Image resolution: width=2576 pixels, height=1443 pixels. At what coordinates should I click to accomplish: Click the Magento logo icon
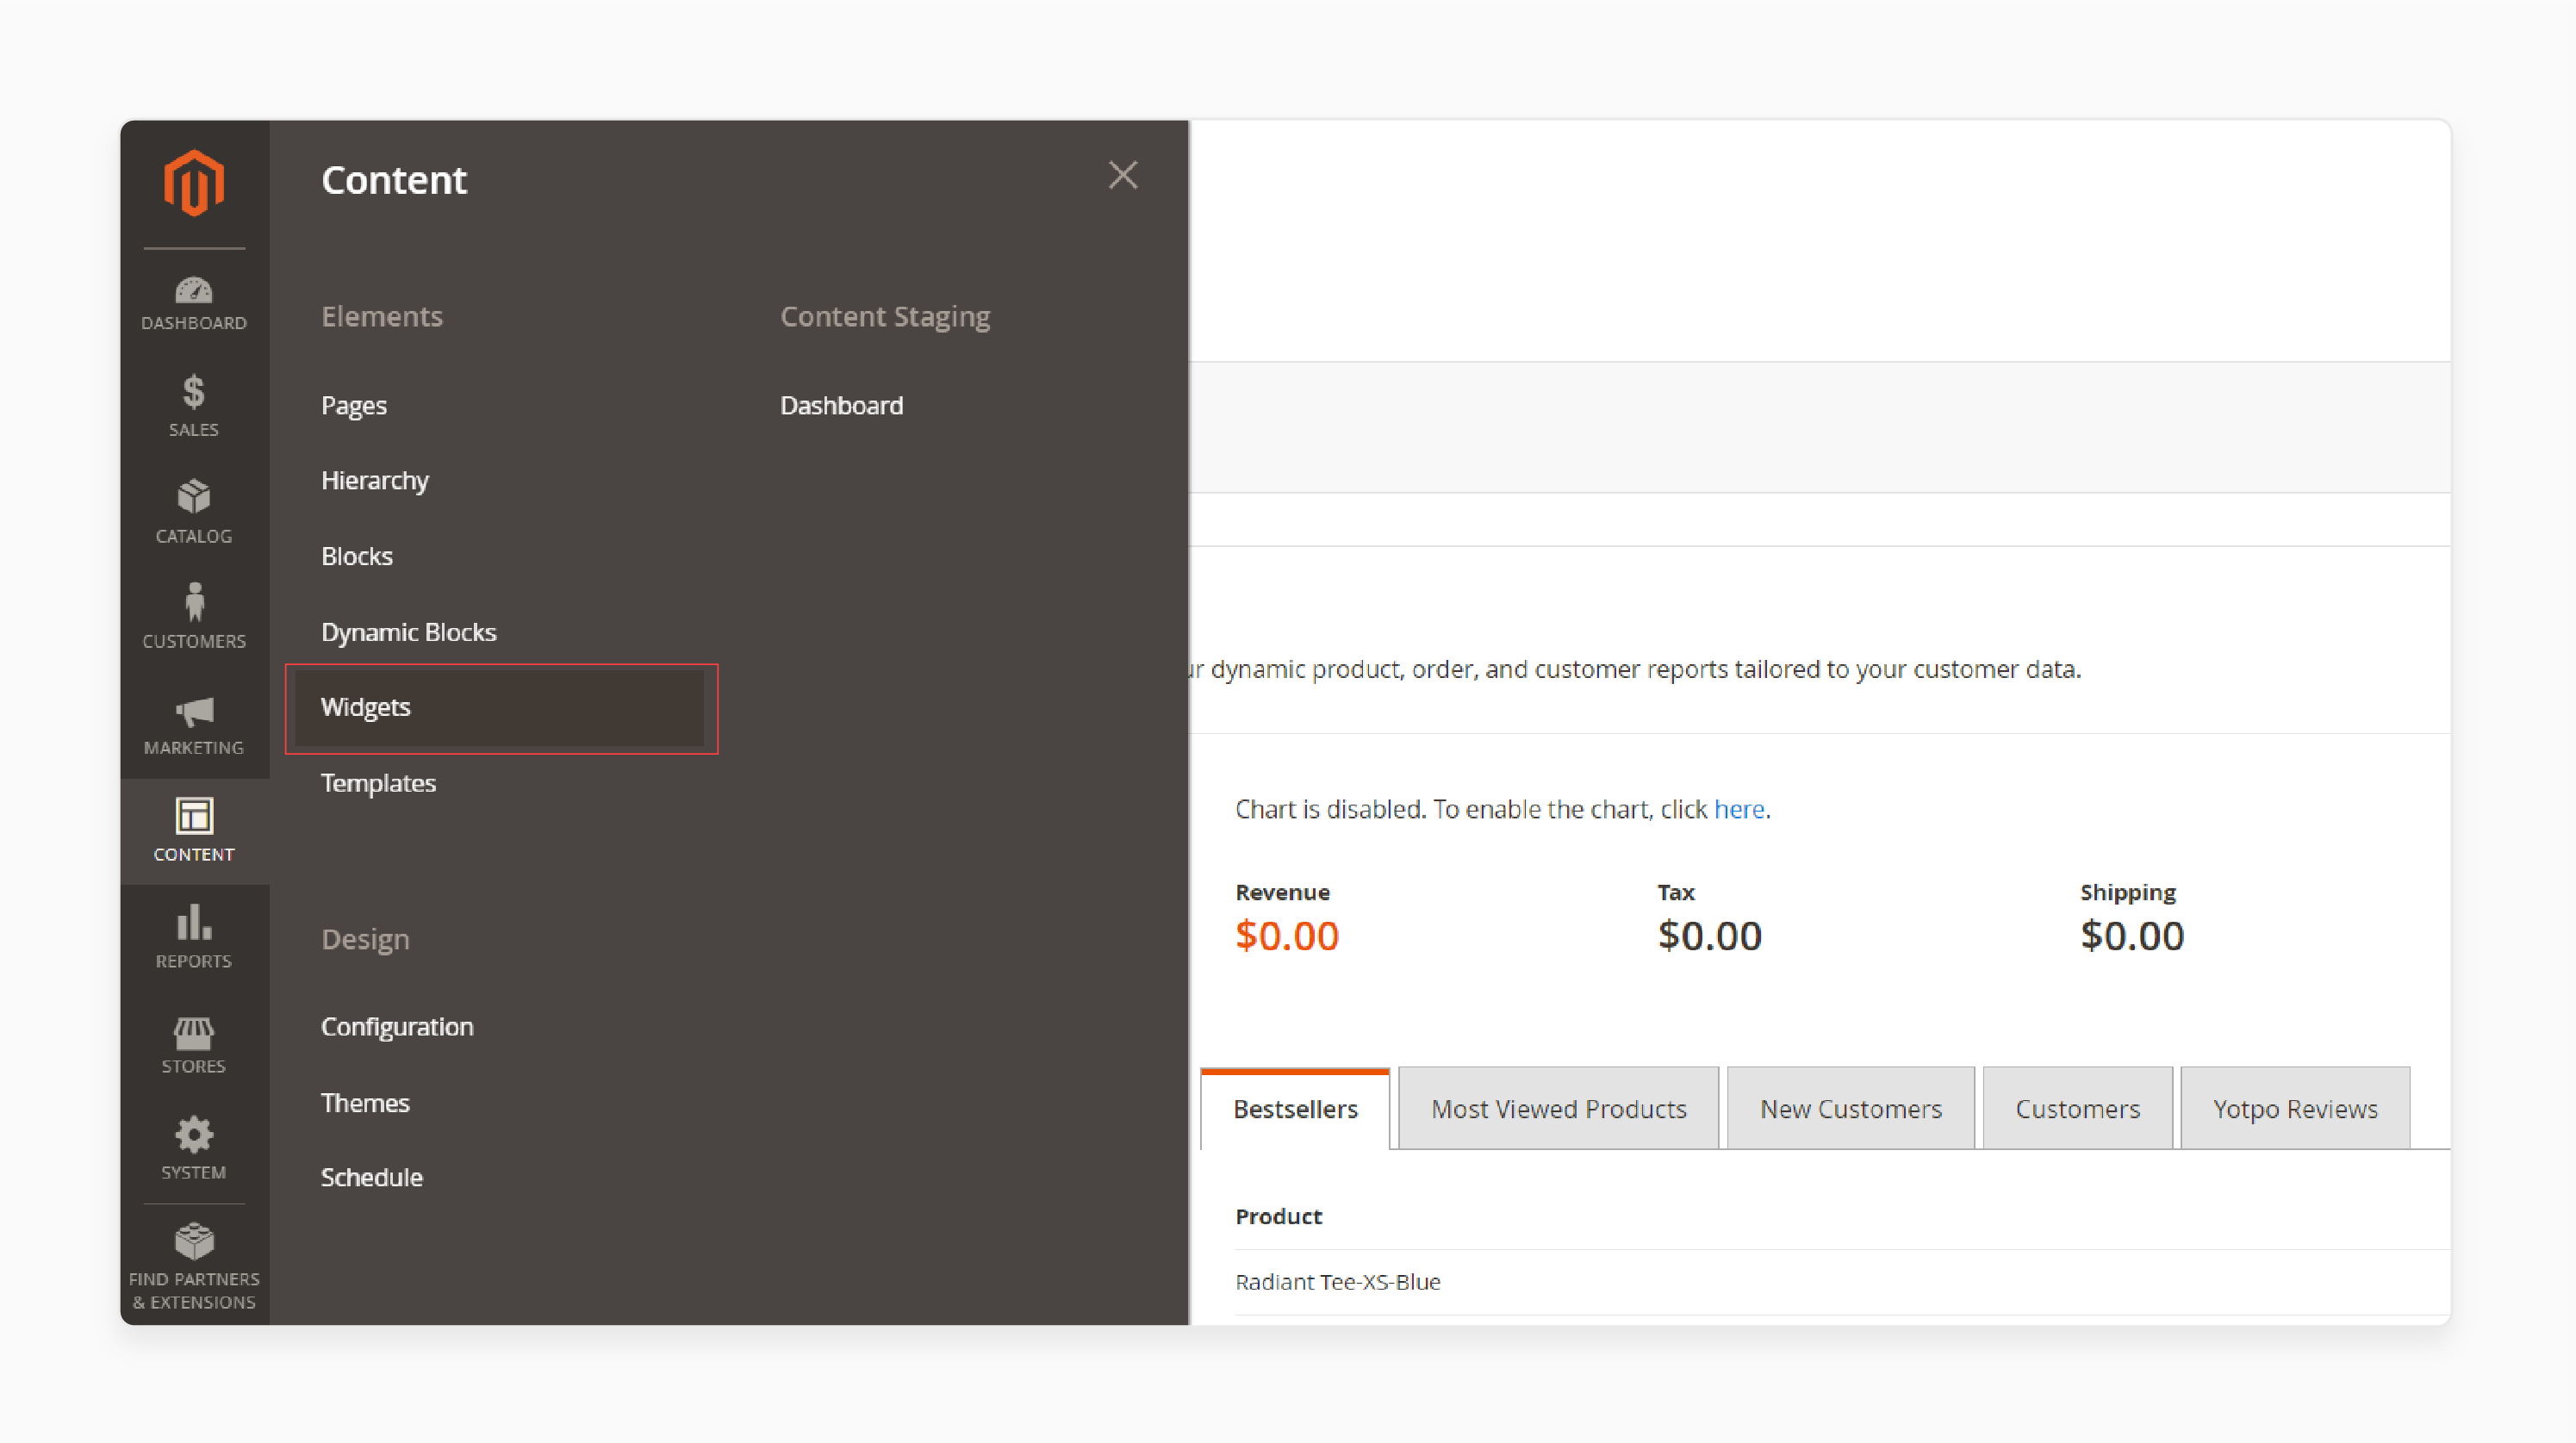(194, 183)
